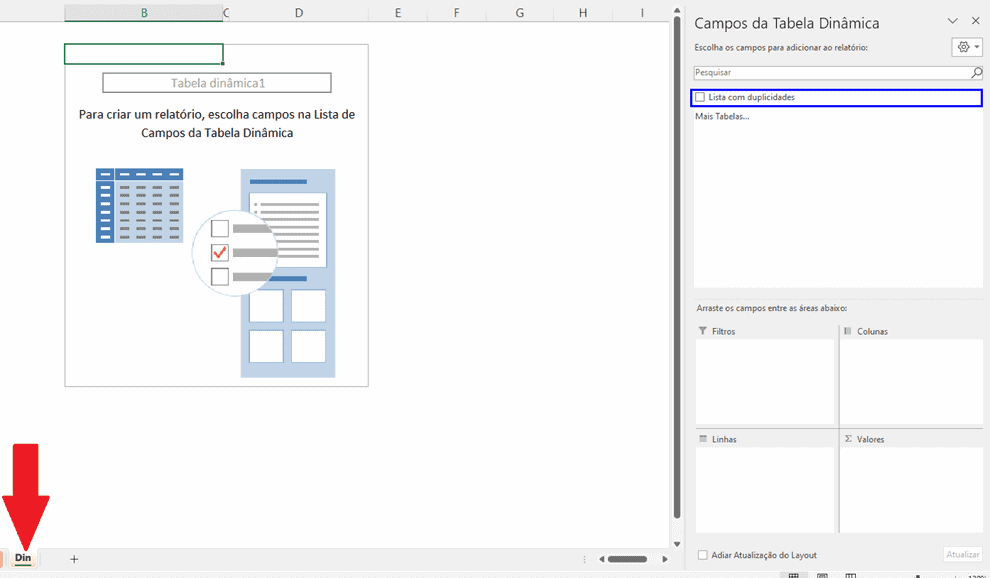Image resolution: width=990 pixels, height=578 pixels.
Task: Check the 'Lista com duplicidades' field
Action: [700, 97]
